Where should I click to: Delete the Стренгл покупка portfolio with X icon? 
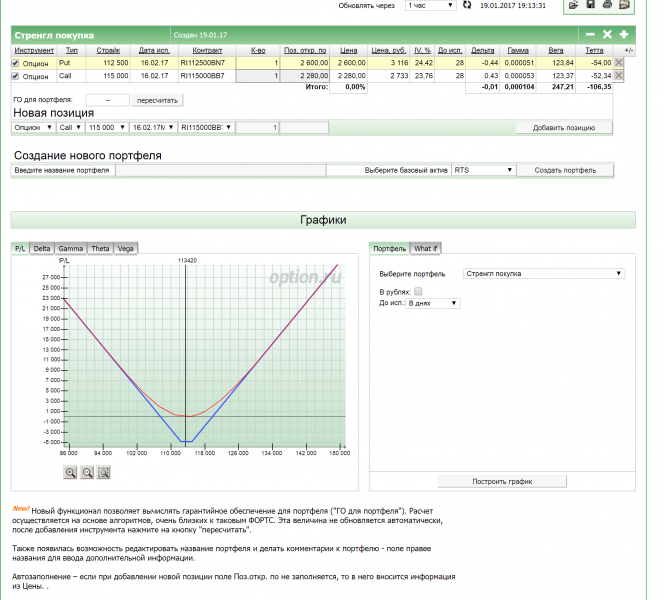tap(607, 35)
